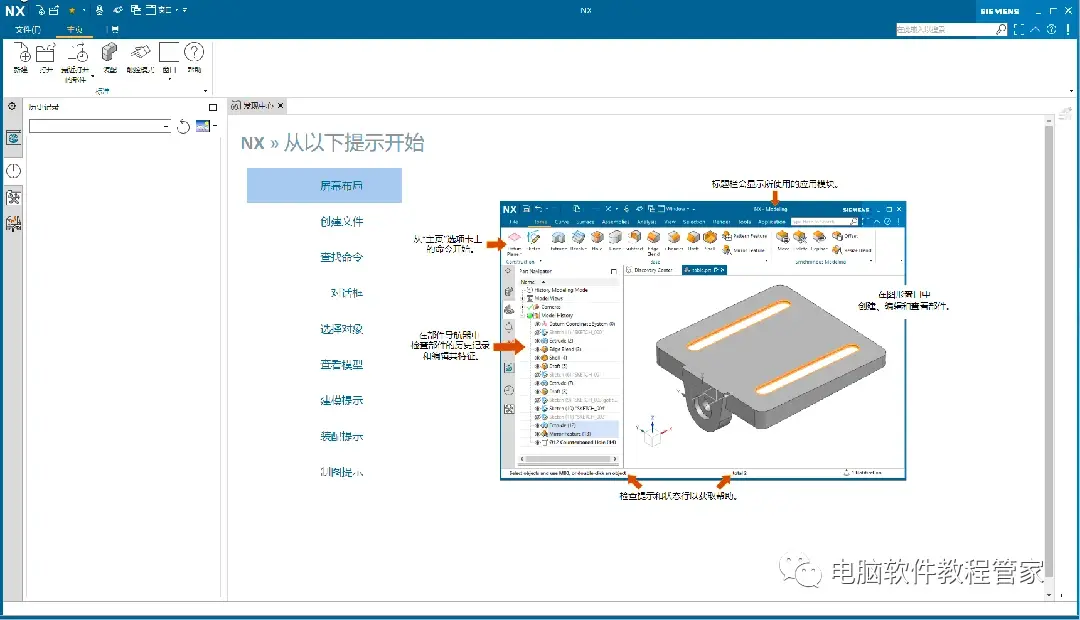
Task: Expand the 窗口 ribbon button dropdown arrow
Action: [x=169, y=79]
